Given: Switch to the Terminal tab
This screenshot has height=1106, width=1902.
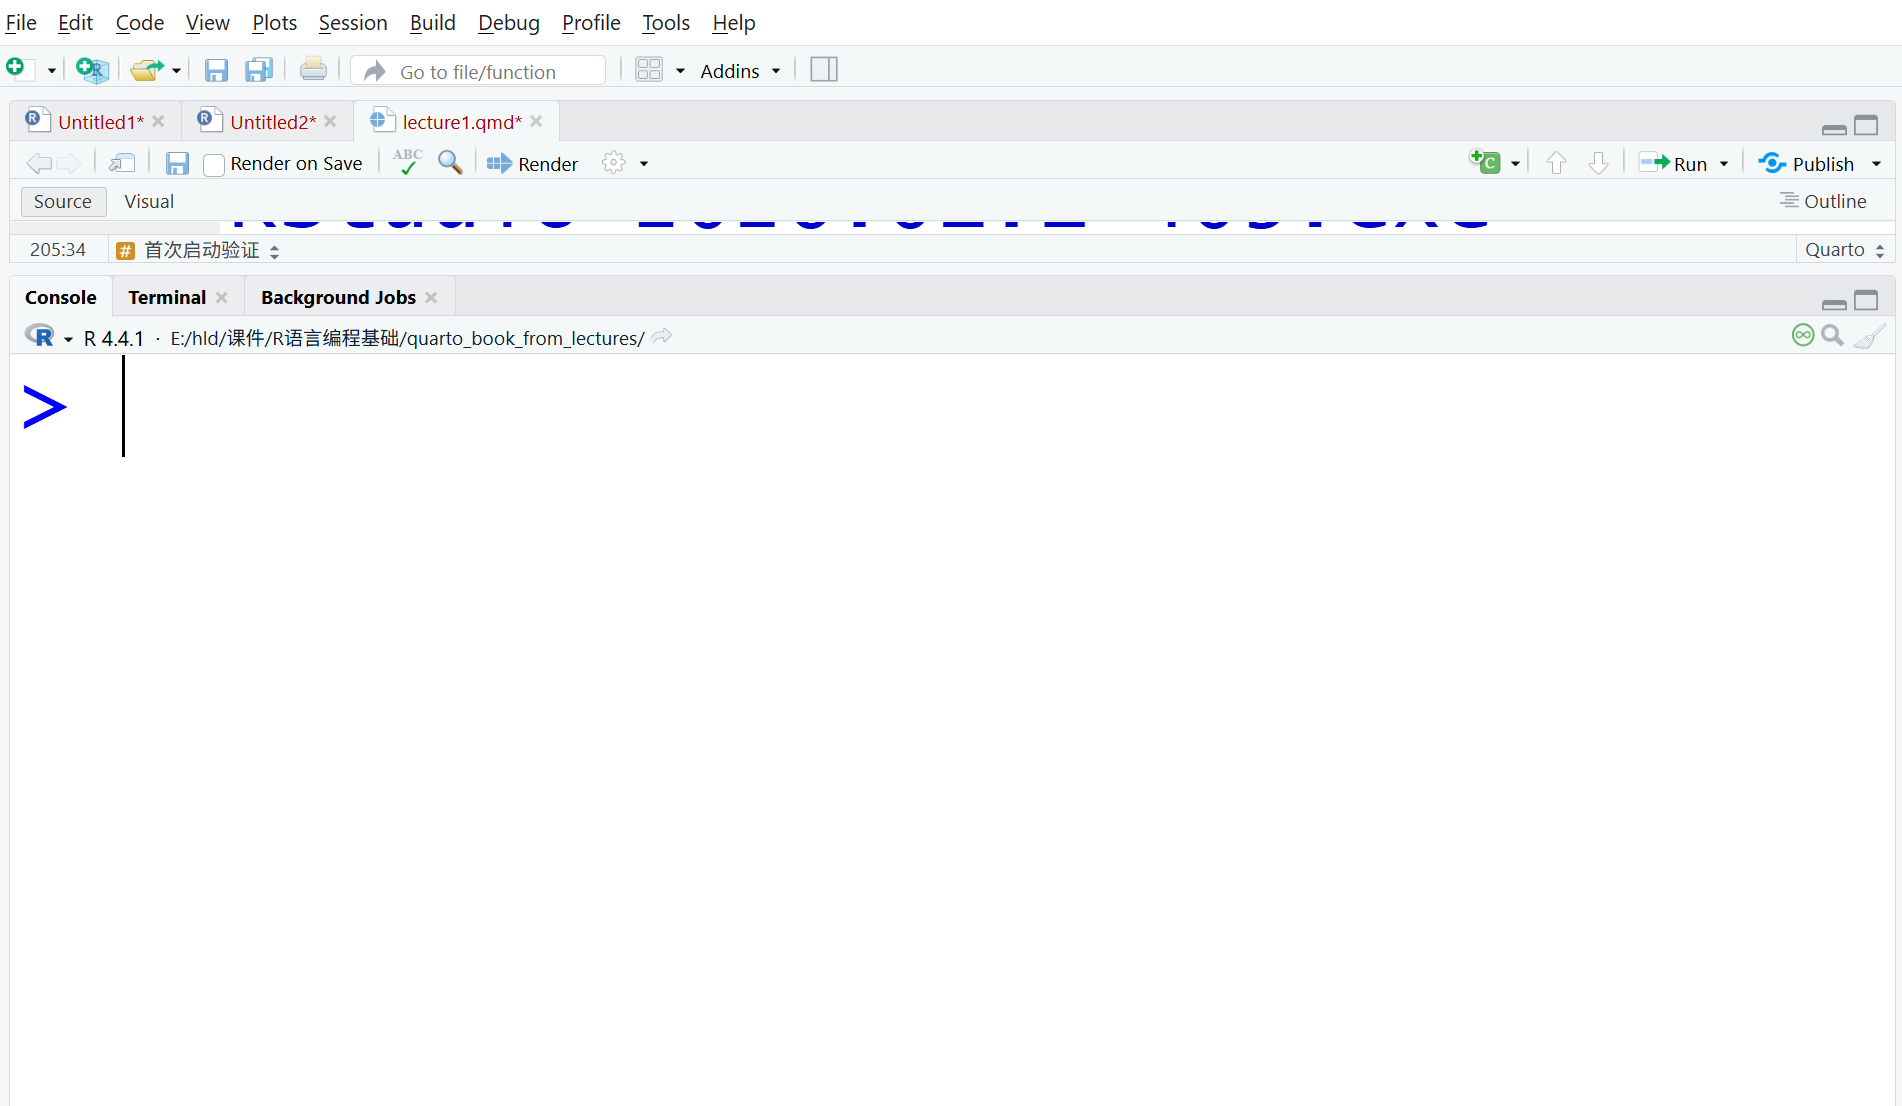Looking at the screenshot, I should click(x=167, y=297).
